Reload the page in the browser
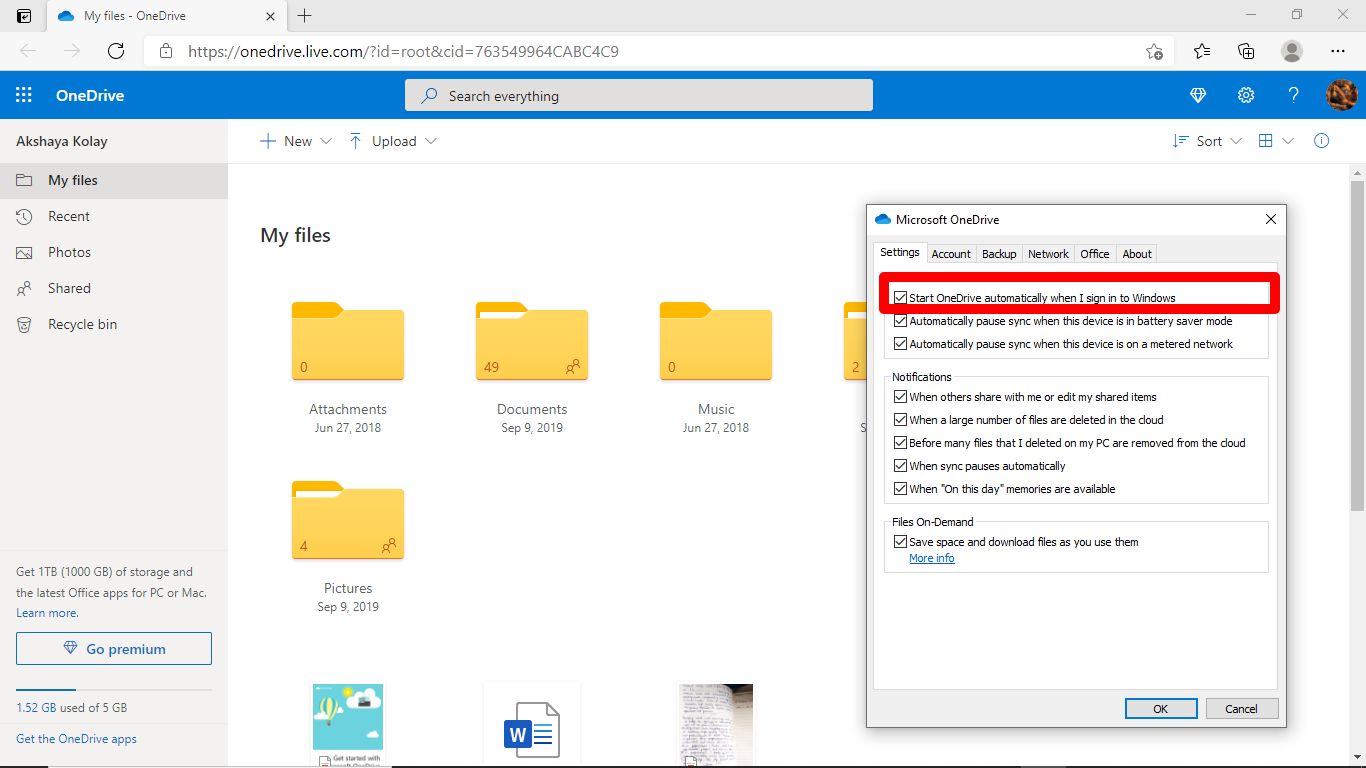This screenshot has width=1366, height=768. click(x=116, y=51)
